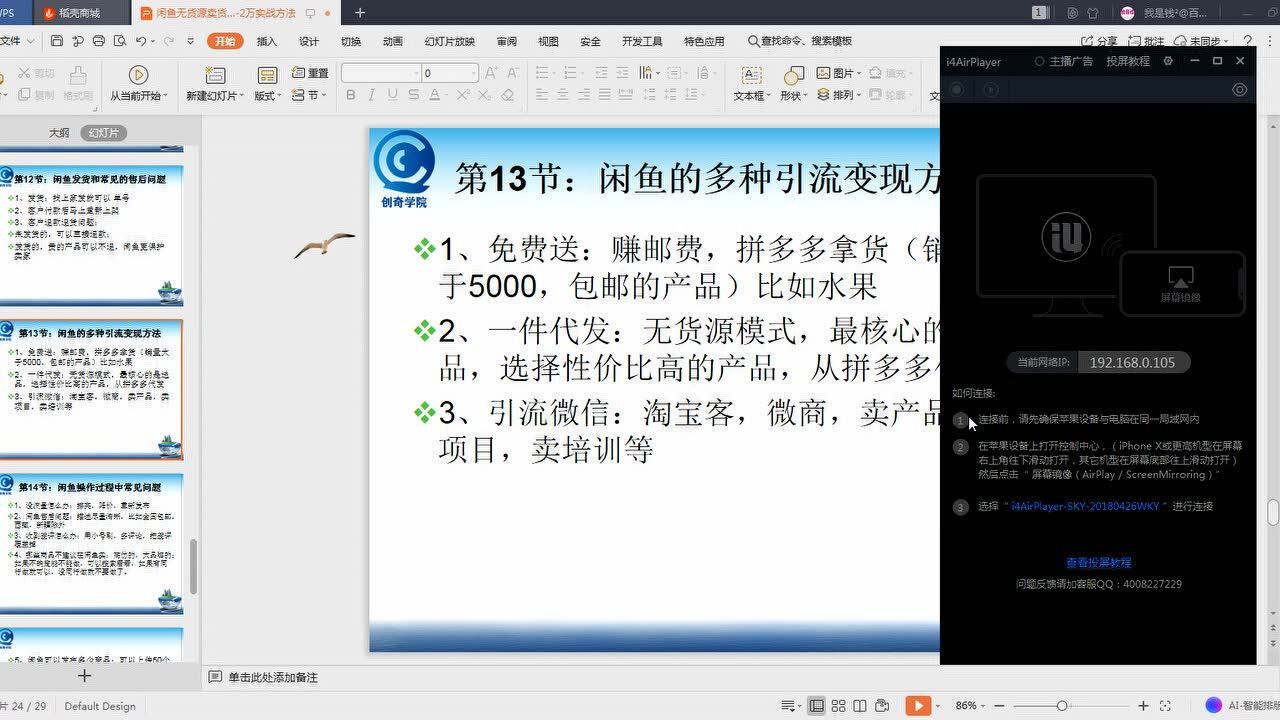Open the Picture (图片) dropdown
This screenshot has width=1280, height=720.
tap(839, 73)
